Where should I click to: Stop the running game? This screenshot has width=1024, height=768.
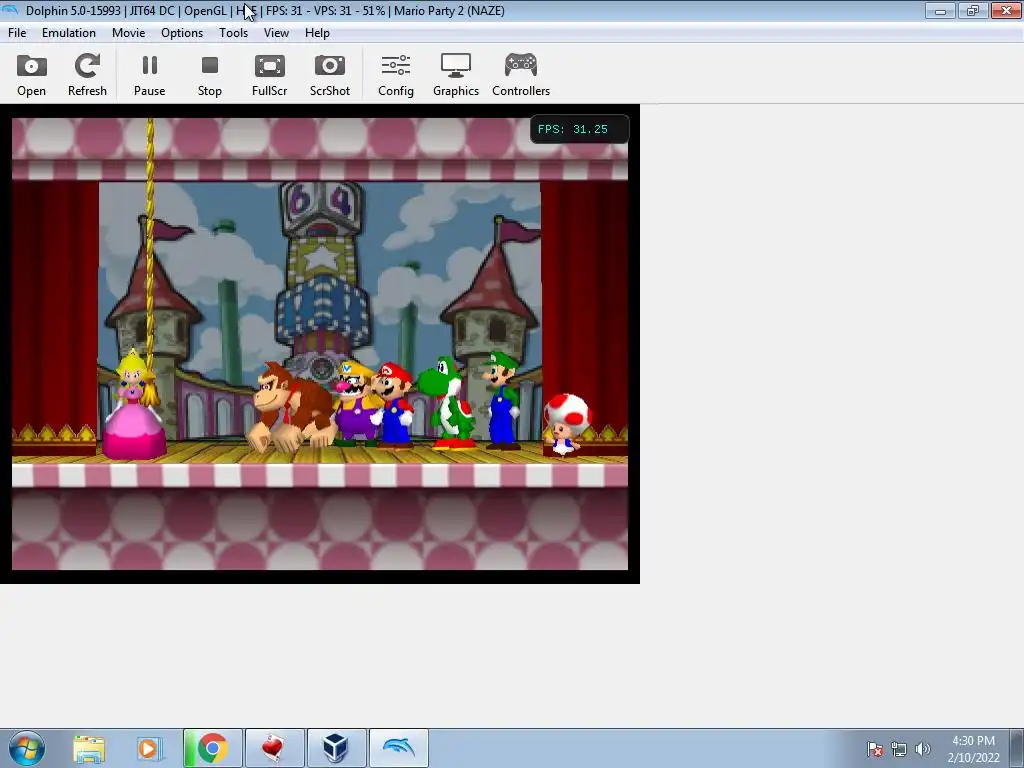(x=210, y=75)
